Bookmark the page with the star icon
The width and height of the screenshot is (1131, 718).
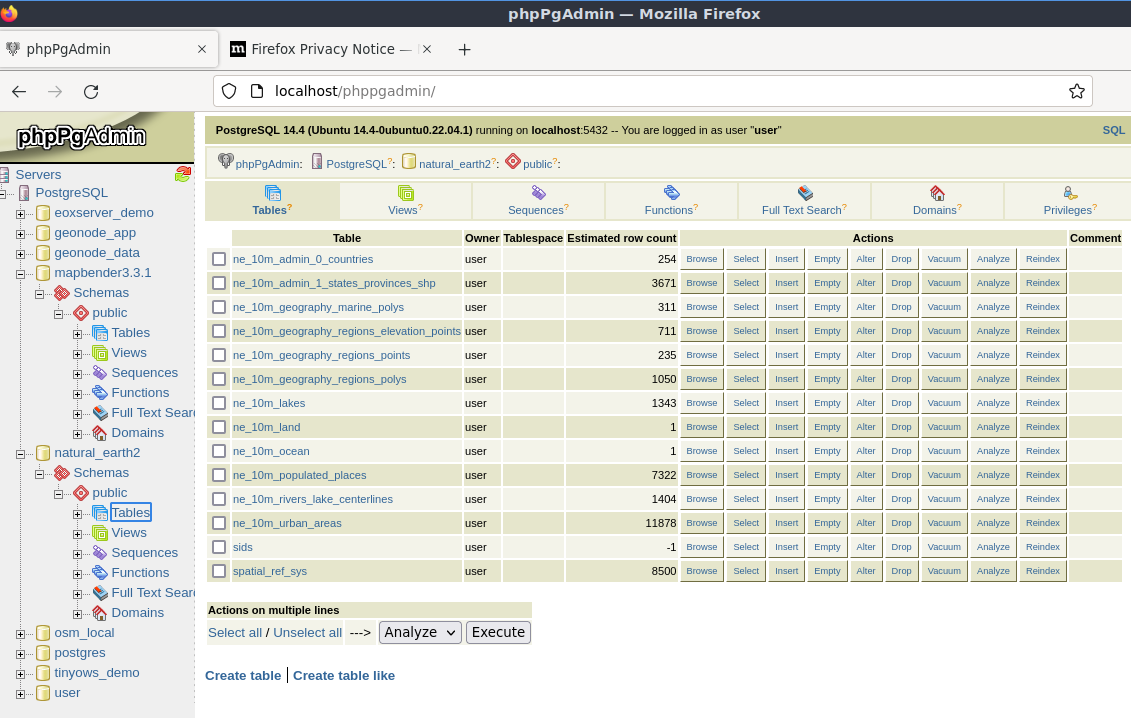click(1076, 91)
